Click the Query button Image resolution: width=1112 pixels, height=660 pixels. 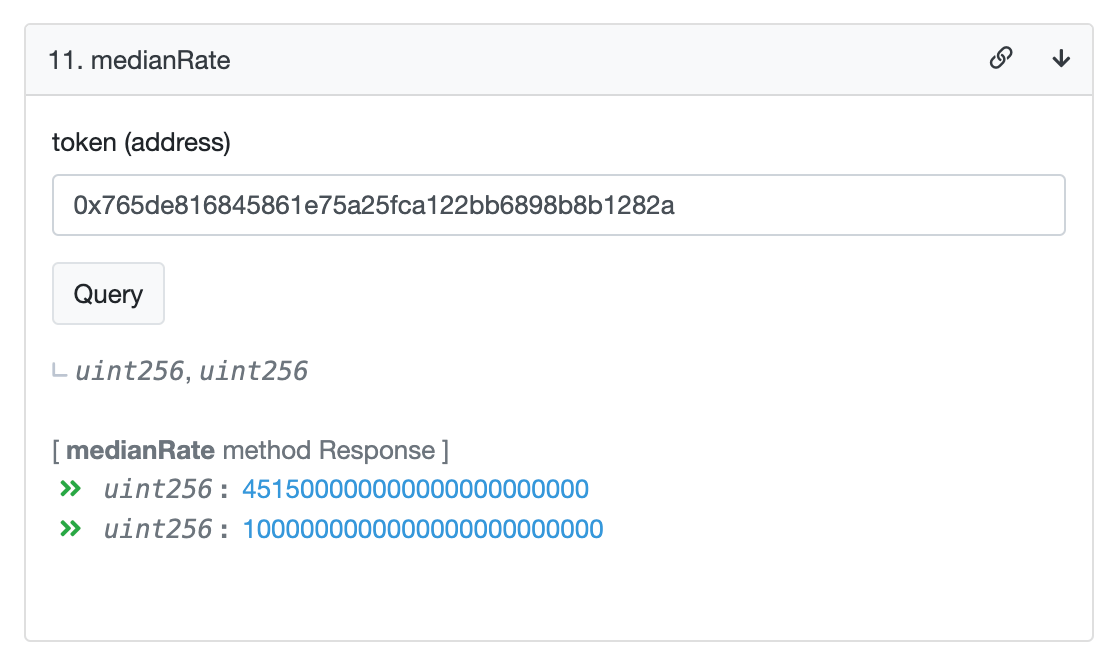pyautogui.click(x=109, y=293)
